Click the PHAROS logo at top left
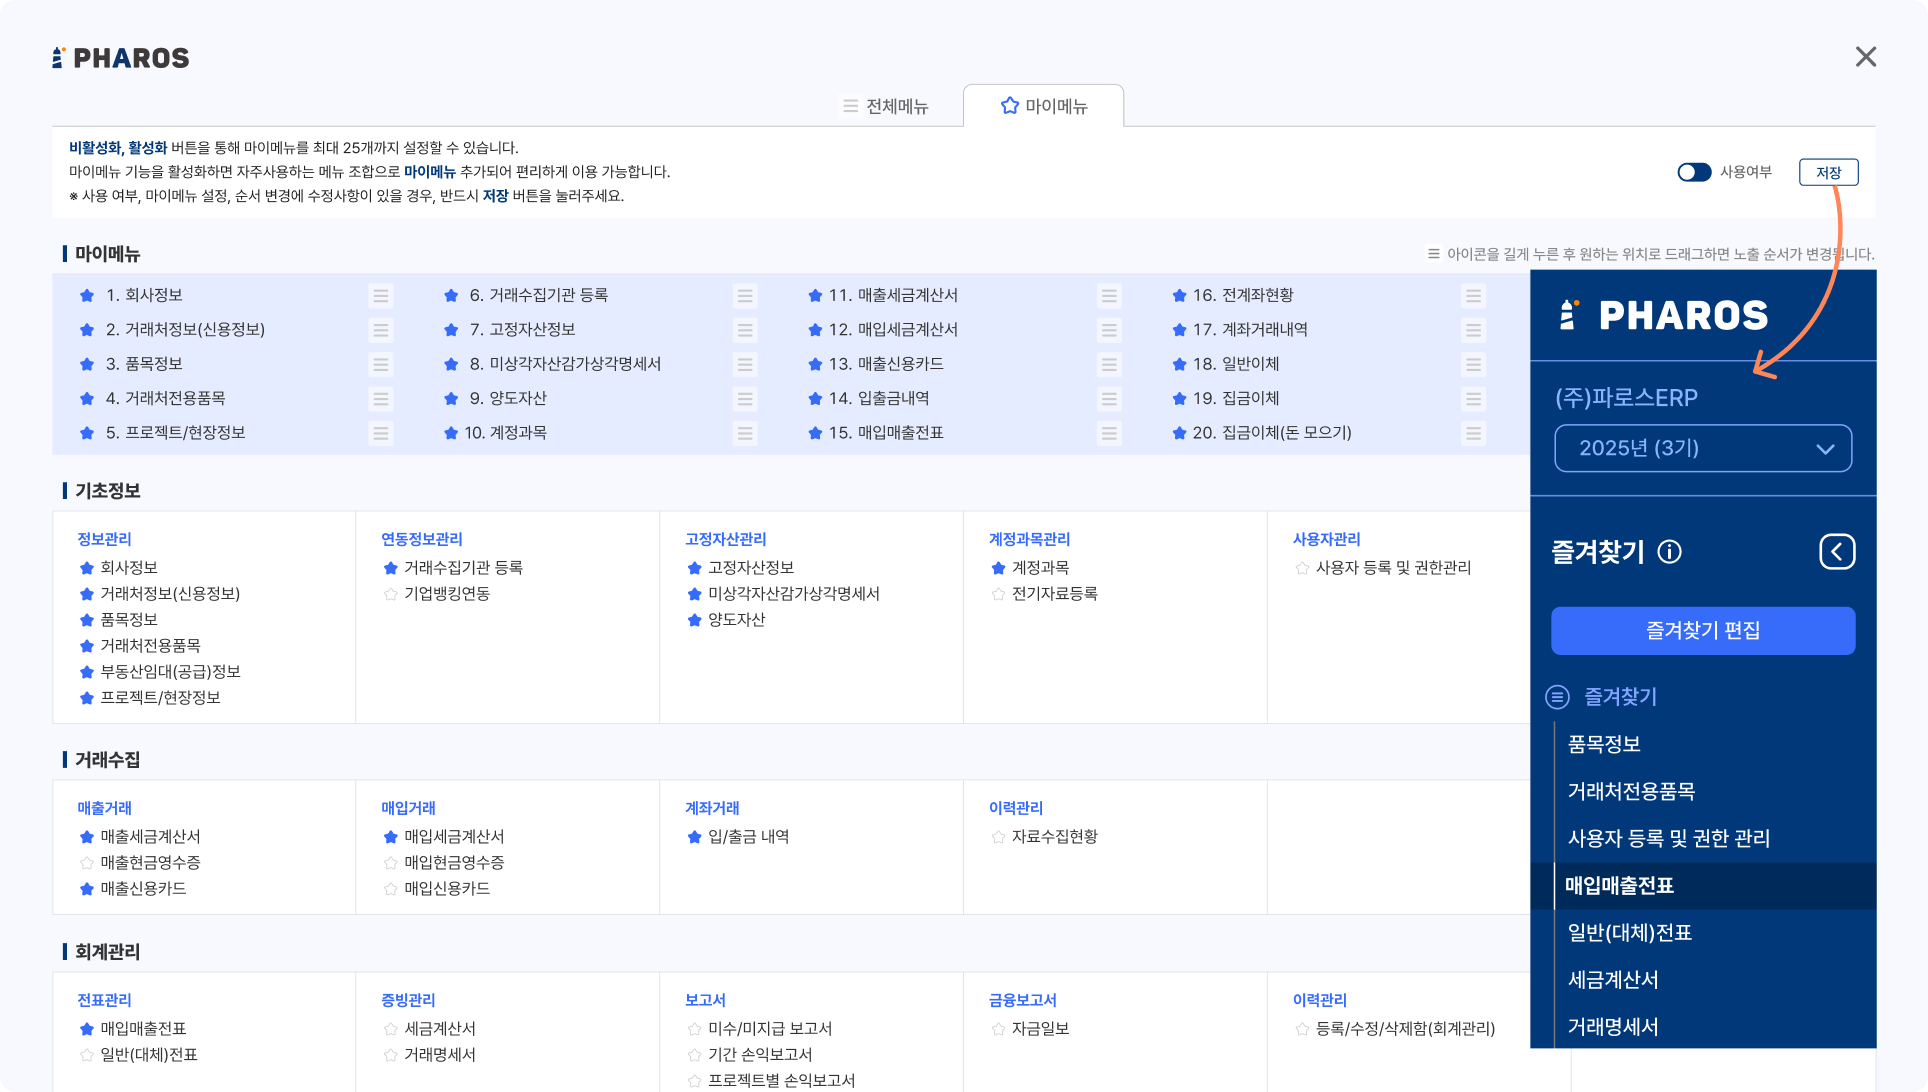Image resolution: width=1928 pixels, height=1092 pixels. tap(121, 58)
